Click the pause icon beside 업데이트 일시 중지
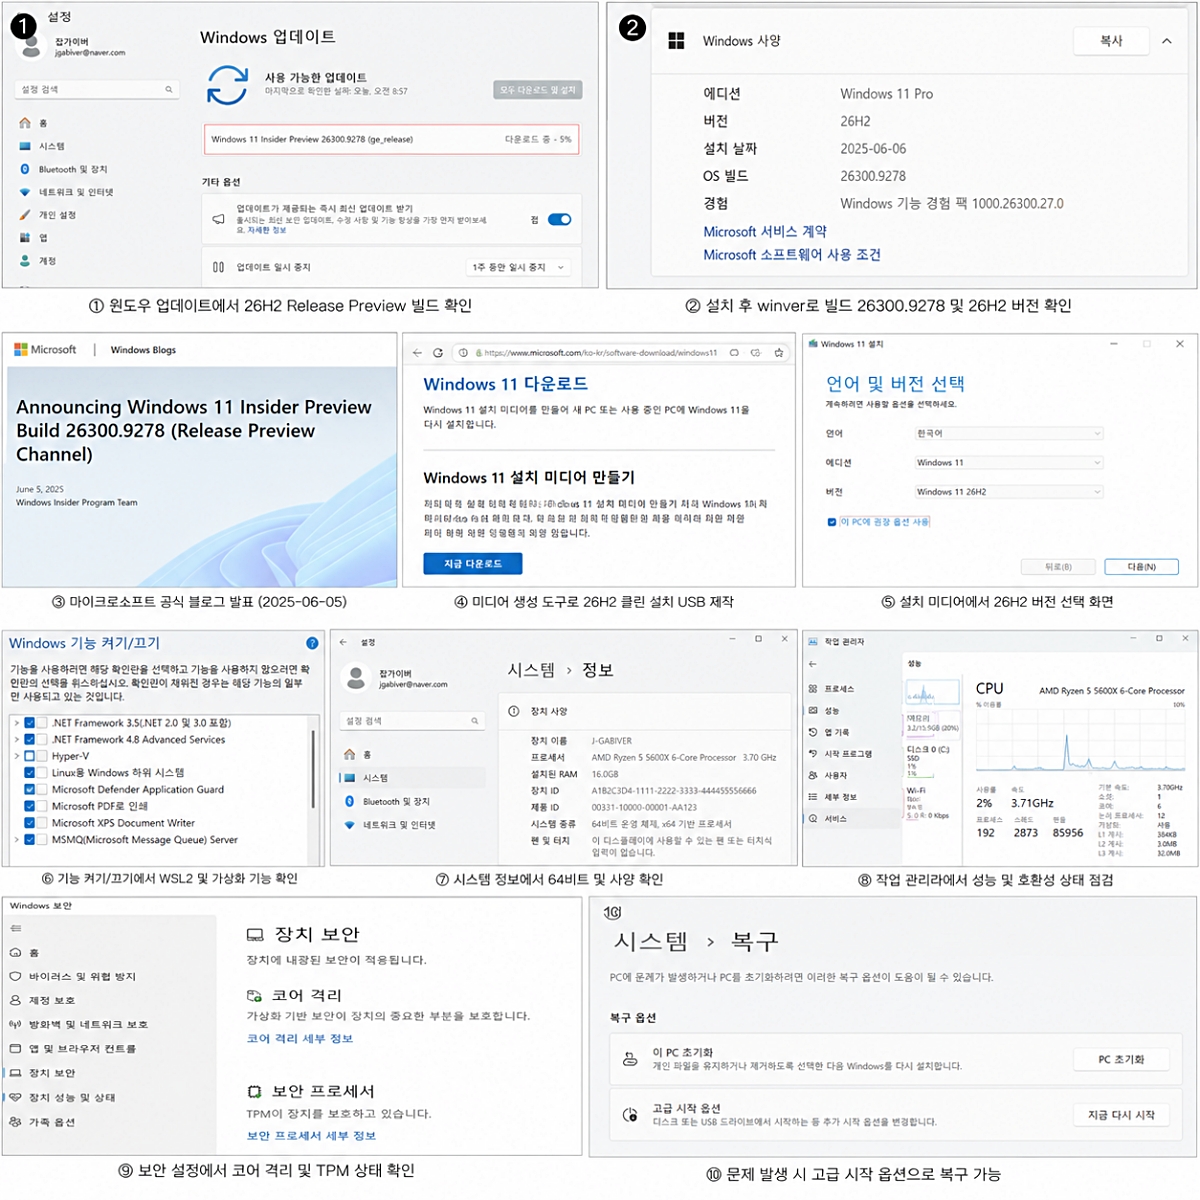Viewport: 1200px width, 1200px height. click(218, 267)
